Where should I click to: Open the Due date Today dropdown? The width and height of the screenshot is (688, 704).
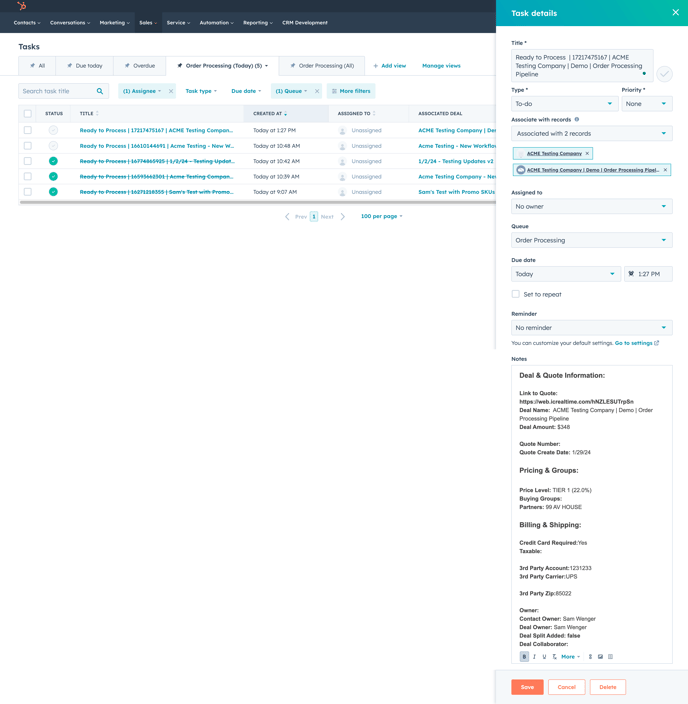click(565, 274)
